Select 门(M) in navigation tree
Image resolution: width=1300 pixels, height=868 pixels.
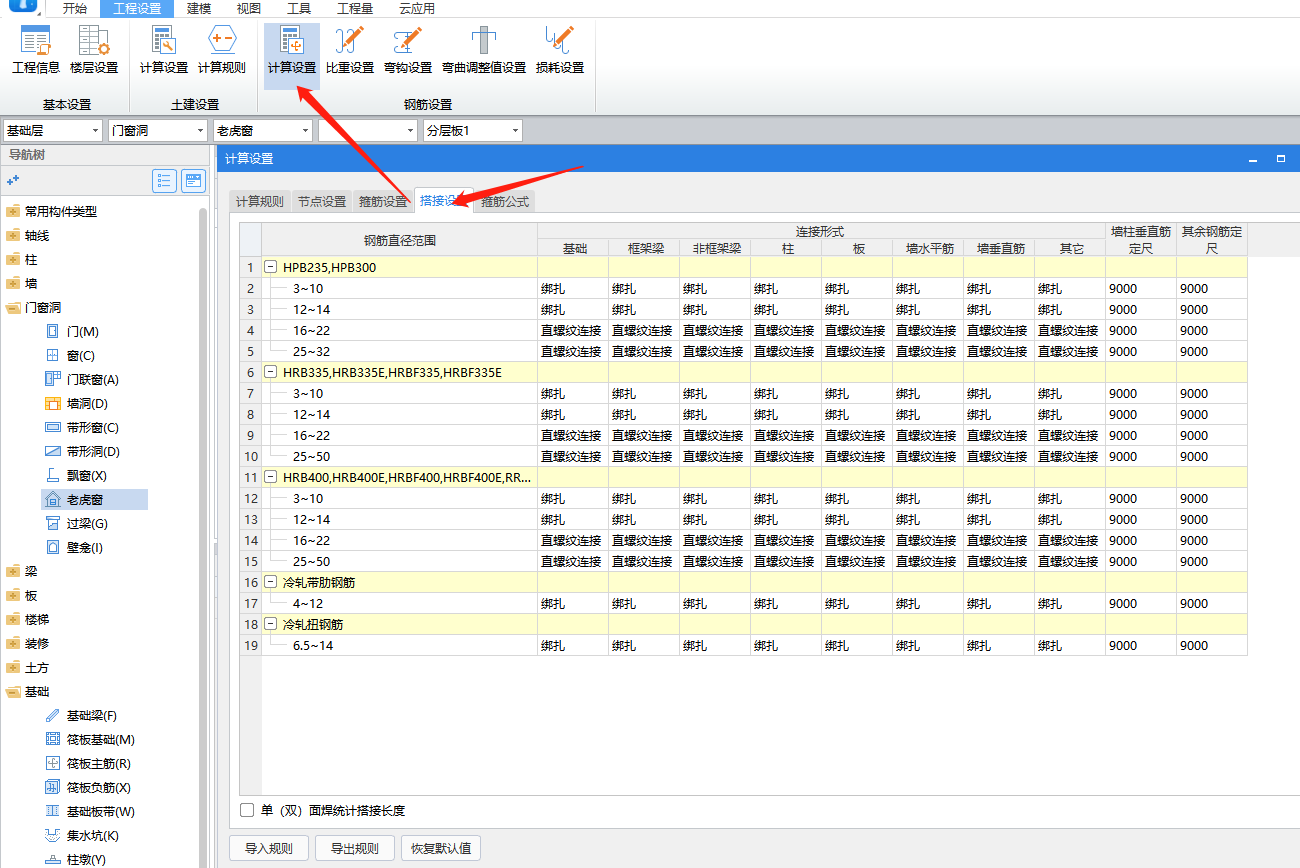coord(72,332)
